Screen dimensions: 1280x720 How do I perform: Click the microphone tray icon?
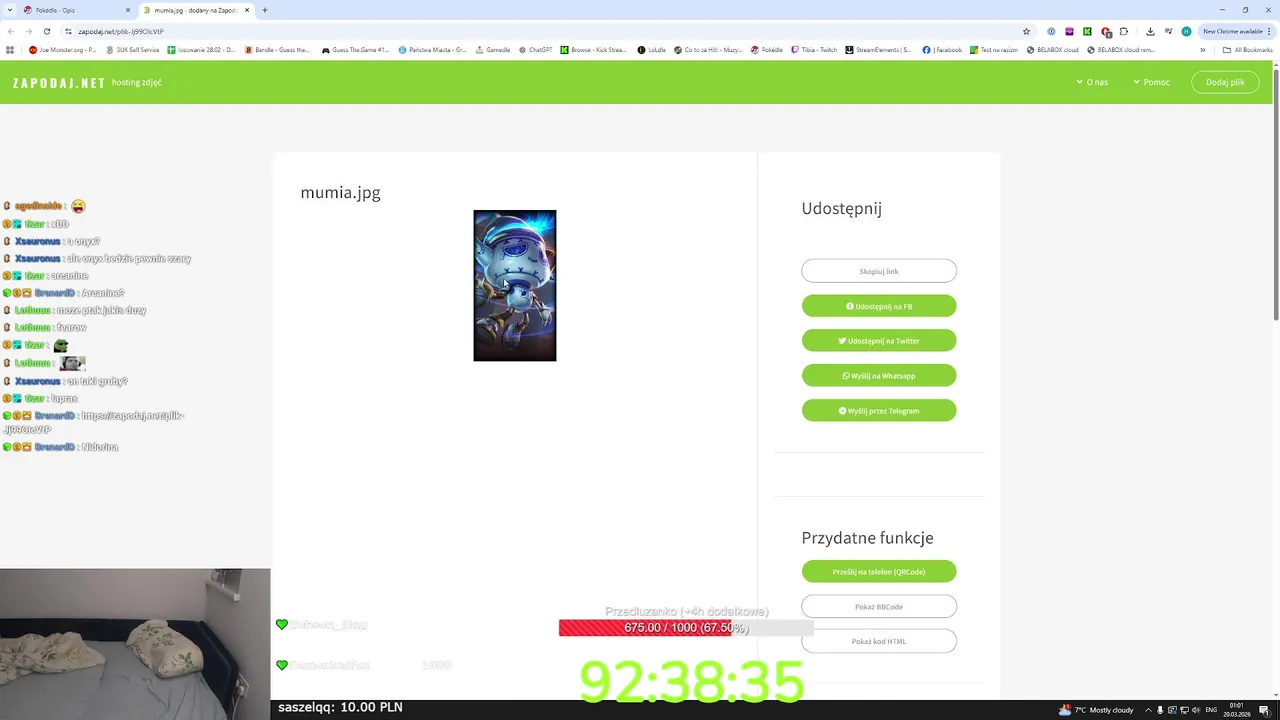(1160, 710)
